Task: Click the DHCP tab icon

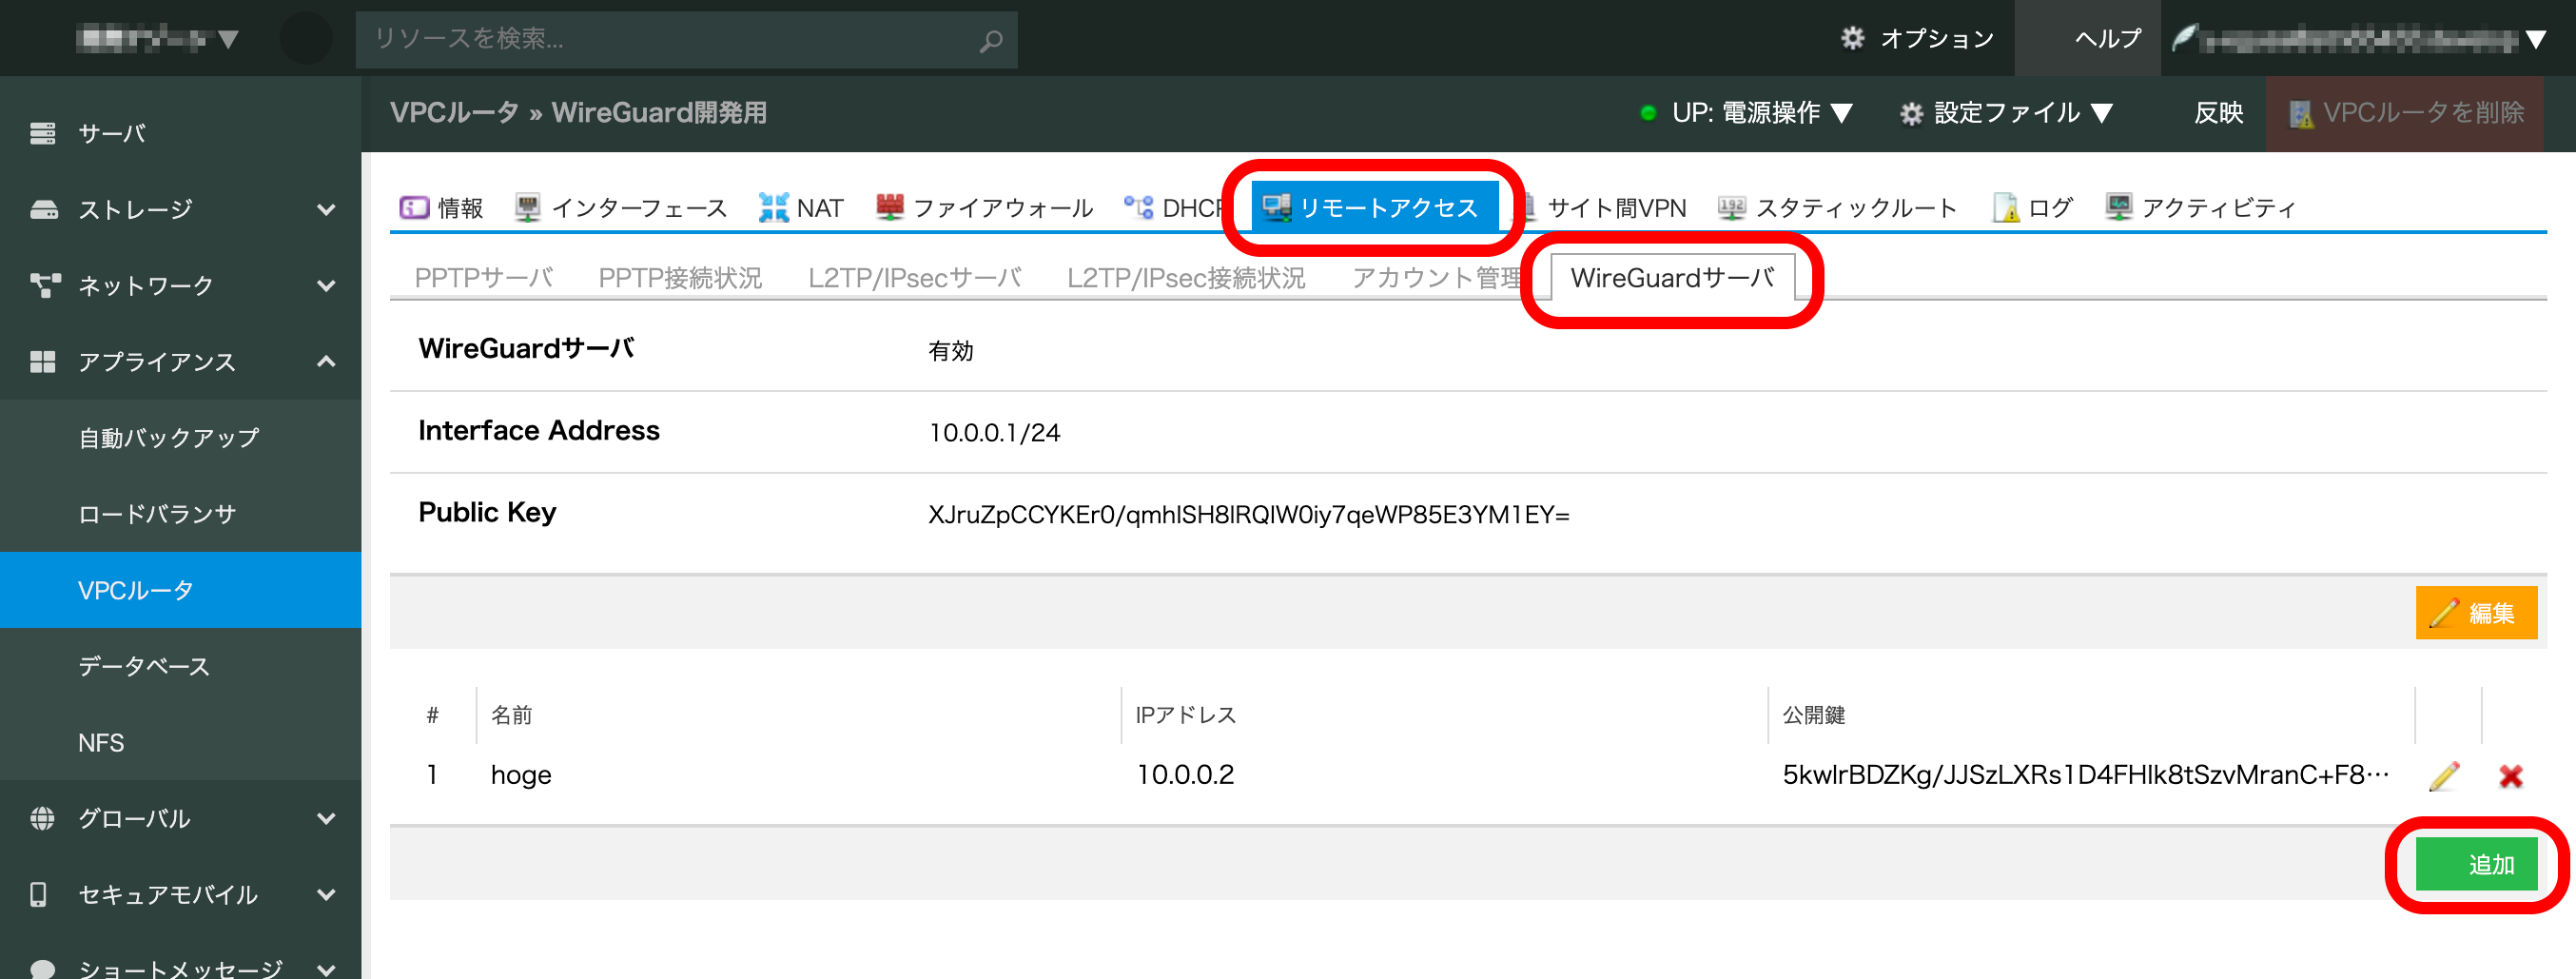Action: [1140, 207]
